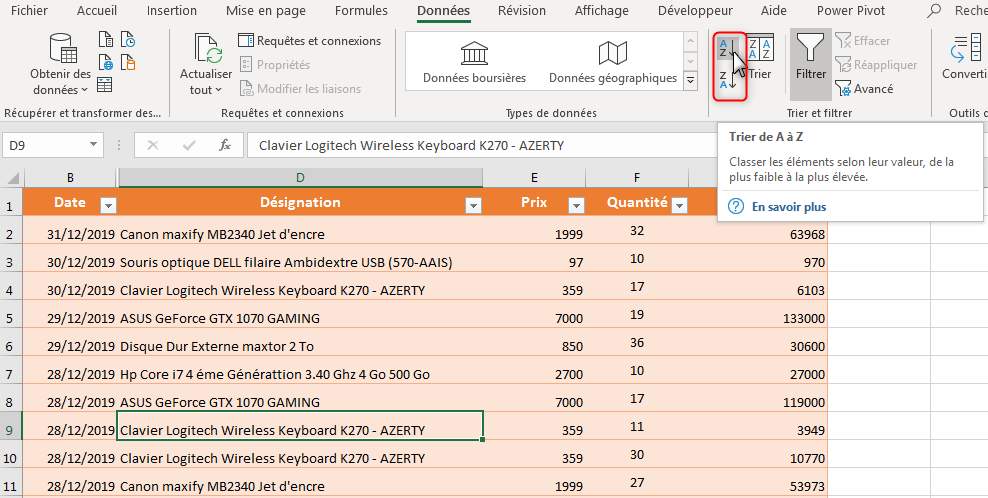Screen dimensions: 988x498
Task: Click the Name Box showing D9
Action: point(45,146)
